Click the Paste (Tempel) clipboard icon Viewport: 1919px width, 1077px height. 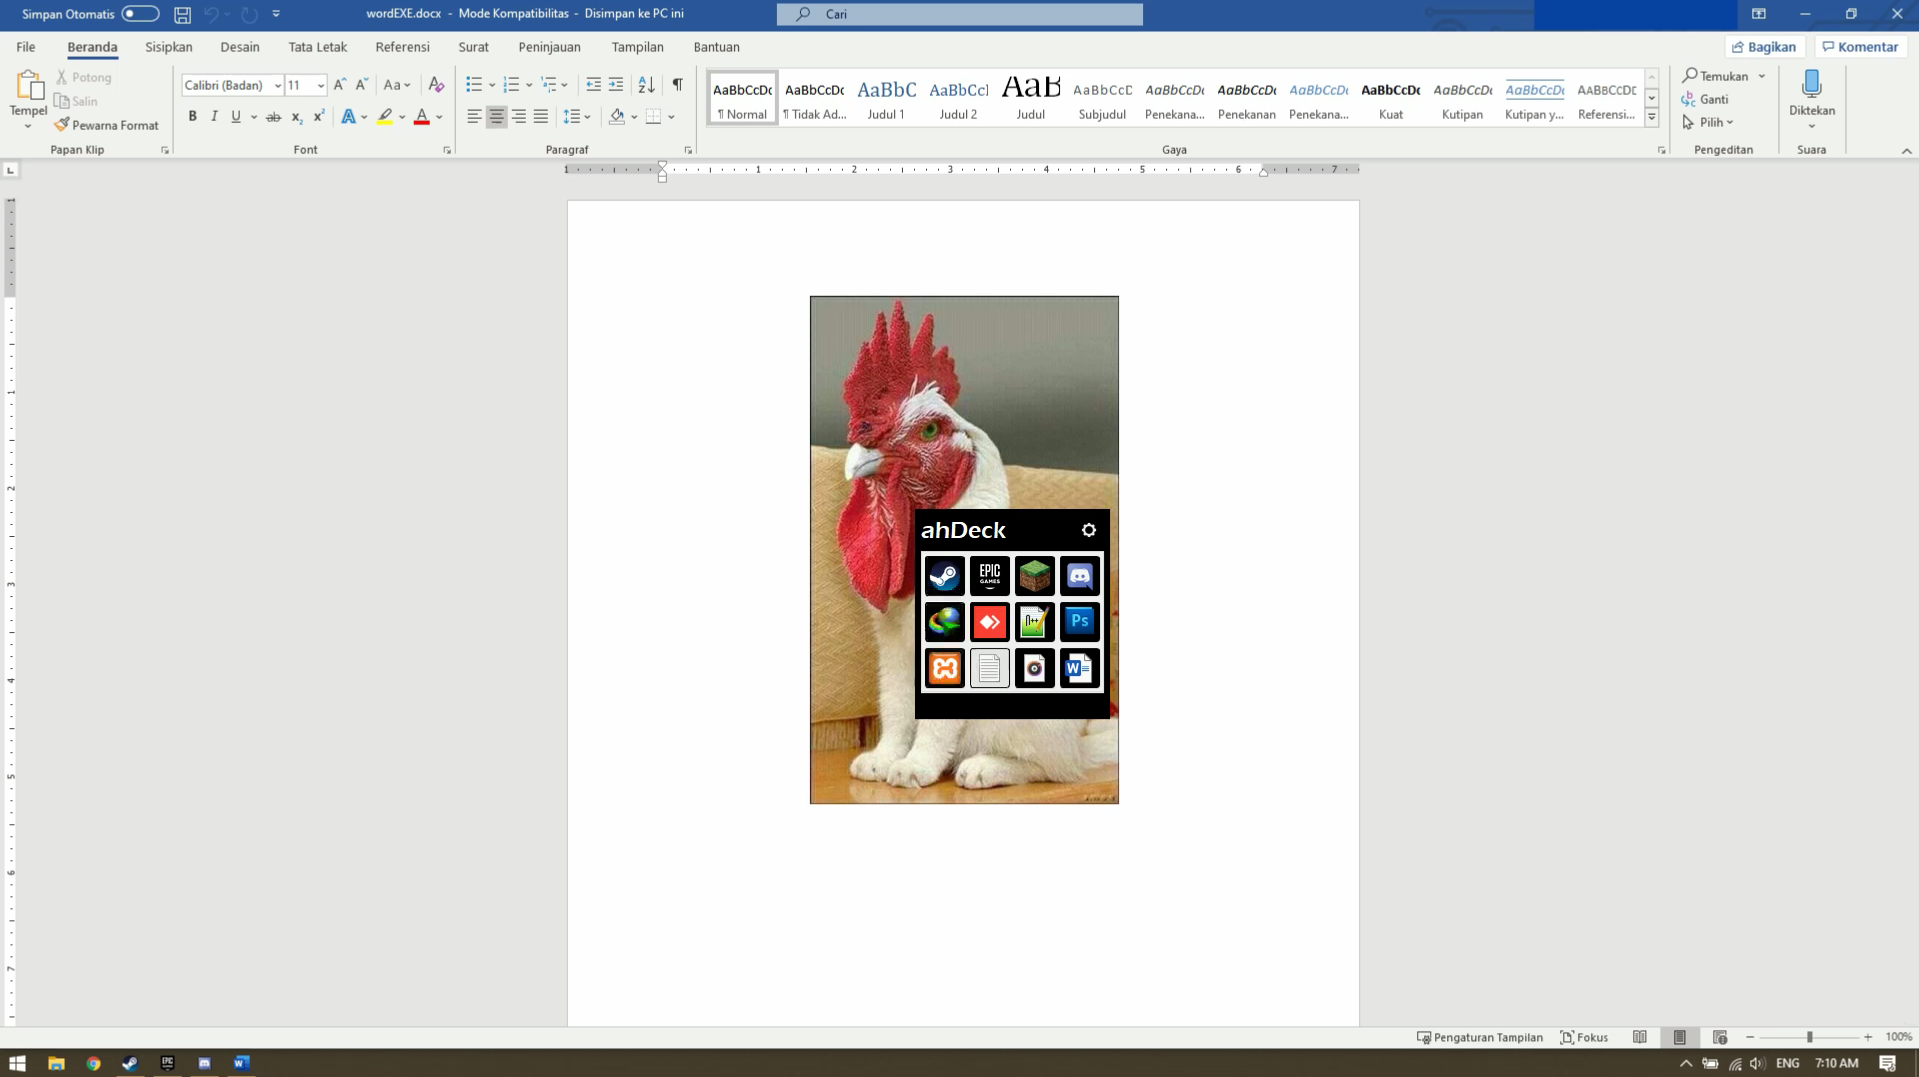[28, 86]
